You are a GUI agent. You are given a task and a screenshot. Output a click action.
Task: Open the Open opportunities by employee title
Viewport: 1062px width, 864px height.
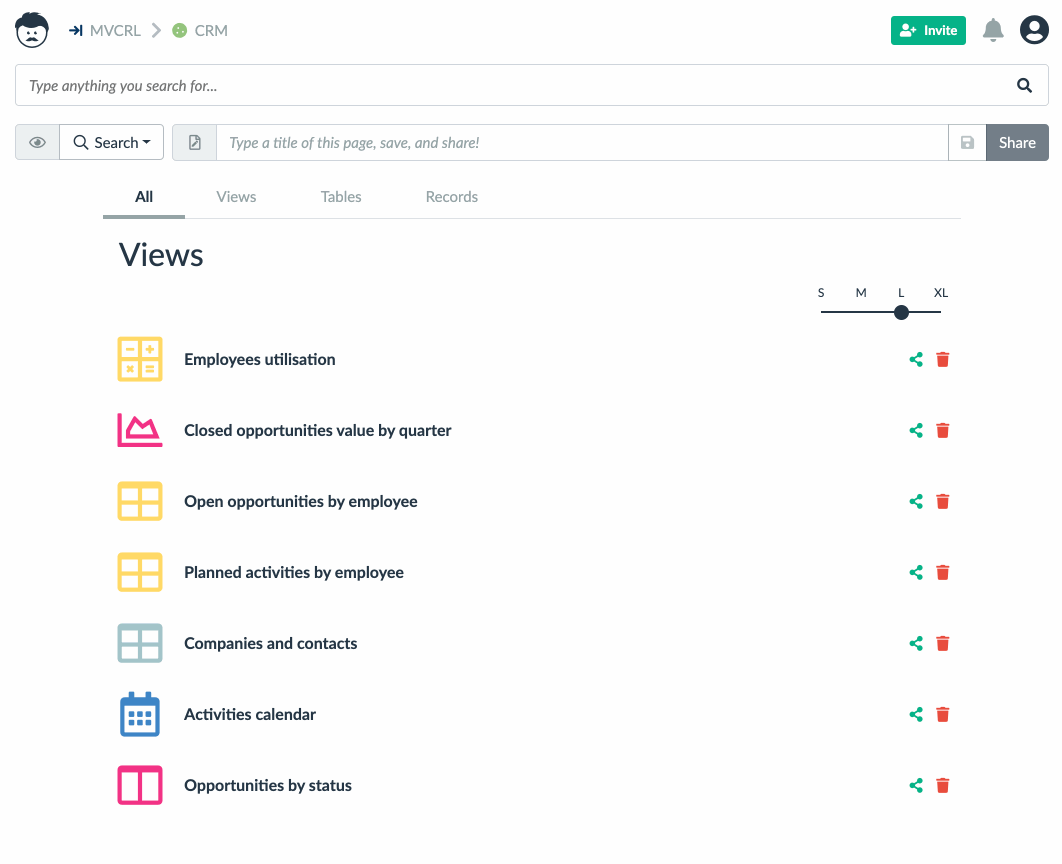pos(301,502)
